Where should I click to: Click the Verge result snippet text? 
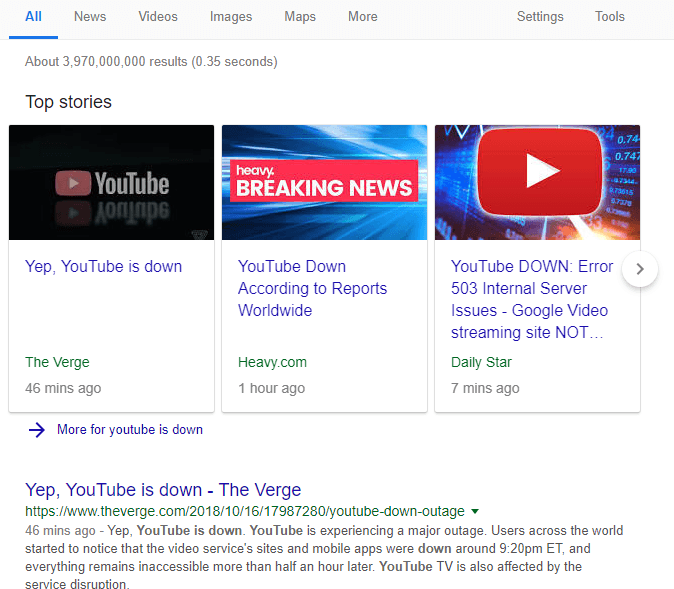(324, 557)
